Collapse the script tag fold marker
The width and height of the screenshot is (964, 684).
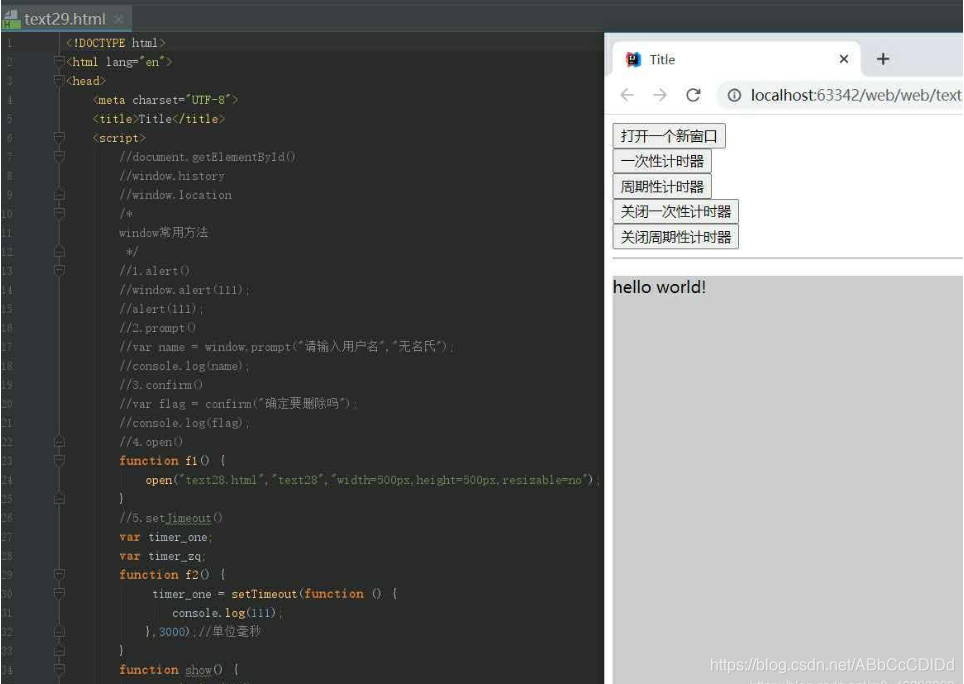click(59, 138)
